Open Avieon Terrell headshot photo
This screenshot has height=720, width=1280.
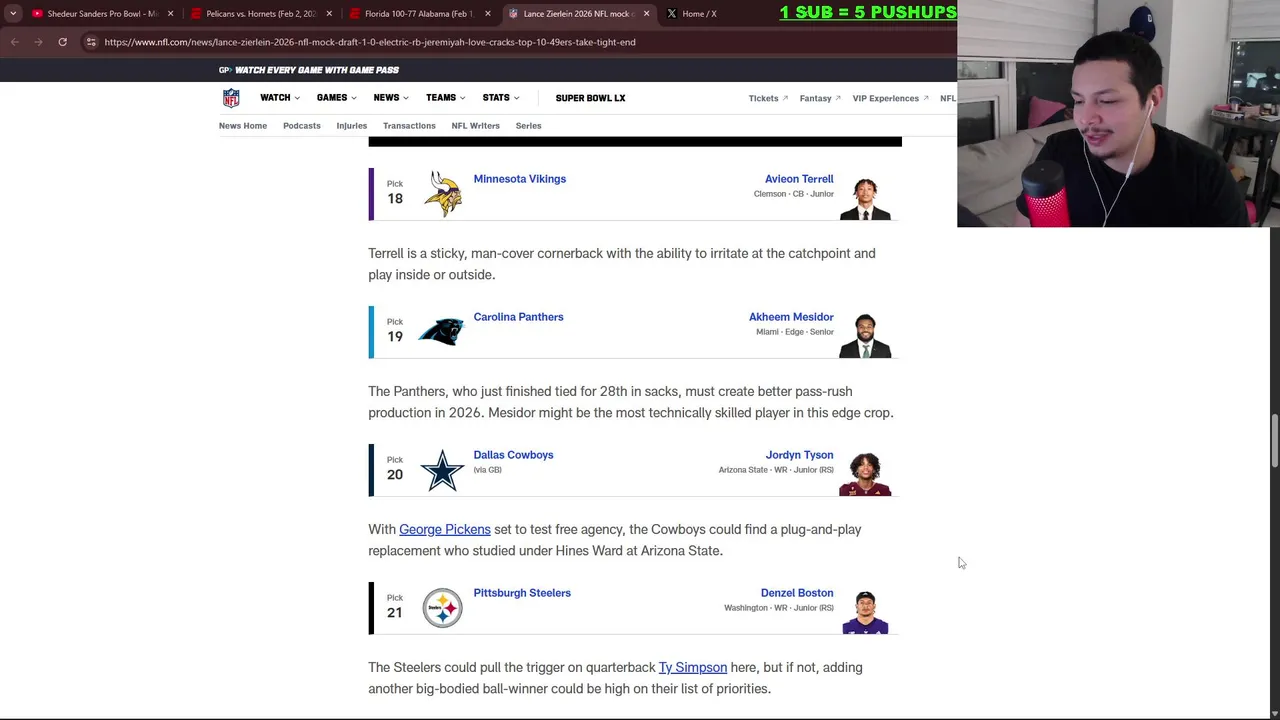click(865, 198)
